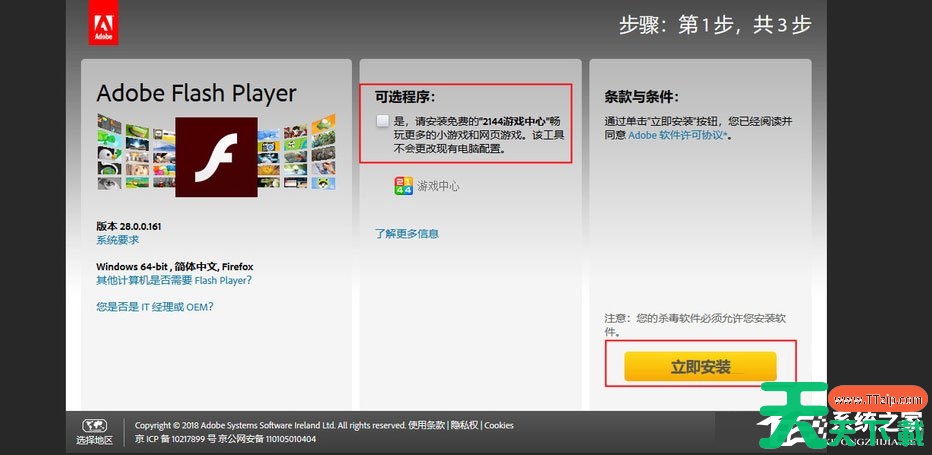Viewport: 932px width, 455px height.
Task: Click the 立即安装 install button
Action: (700, 366)
